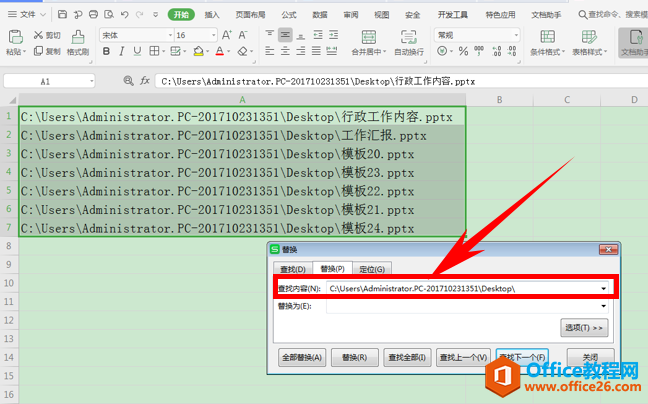Click the eraser clear-format icon
The image size is (648, 404).
243,51
